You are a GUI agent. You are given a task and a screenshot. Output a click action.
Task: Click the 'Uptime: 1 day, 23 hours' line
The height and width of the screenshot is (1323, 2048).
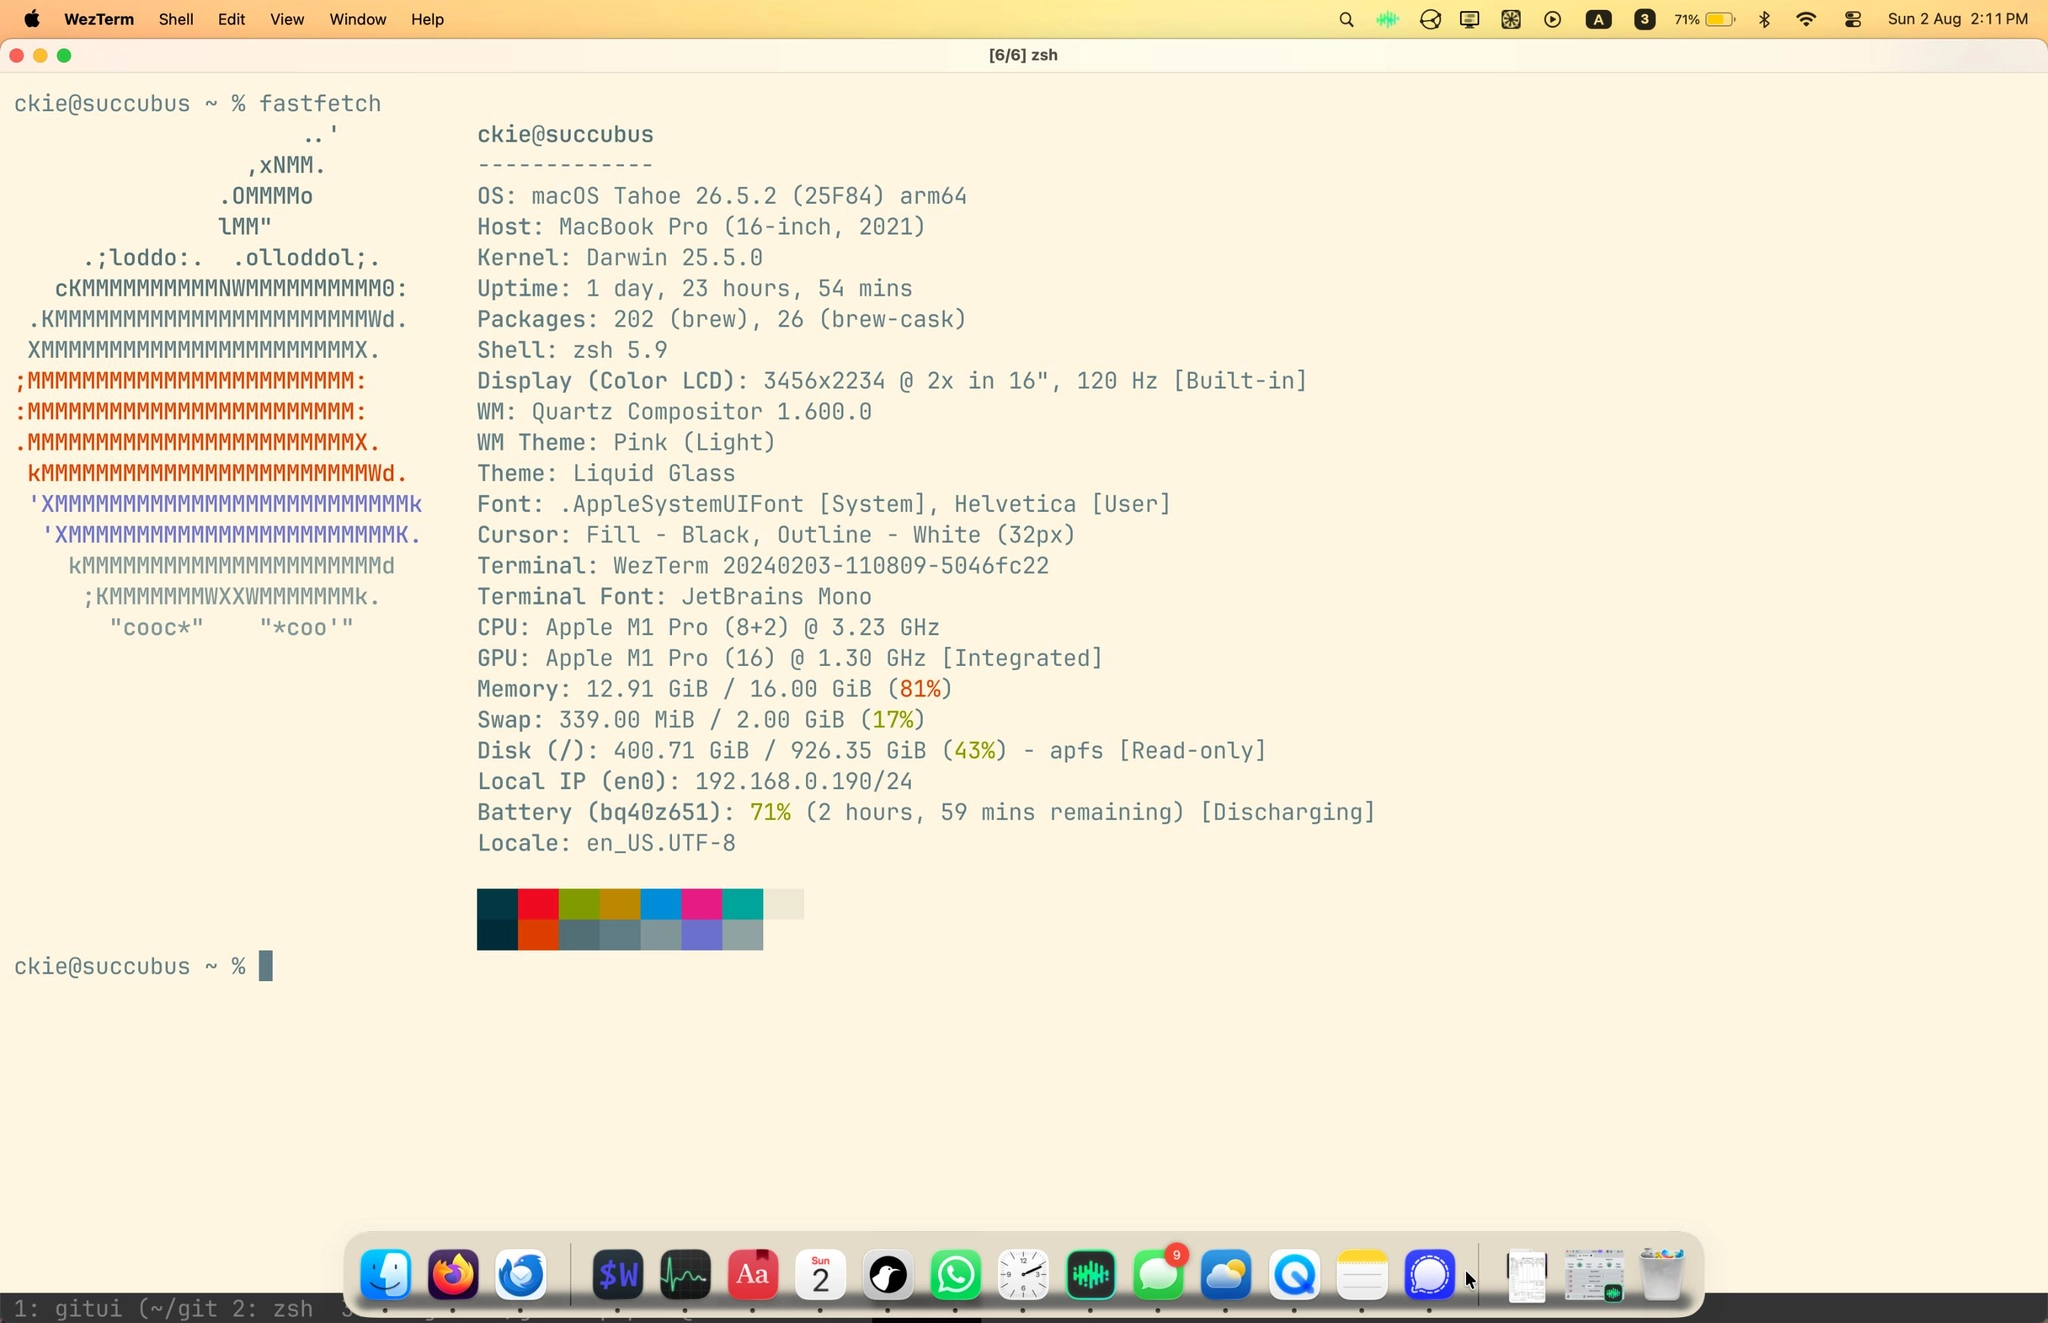pyautogui.click(x=695, y=289)
